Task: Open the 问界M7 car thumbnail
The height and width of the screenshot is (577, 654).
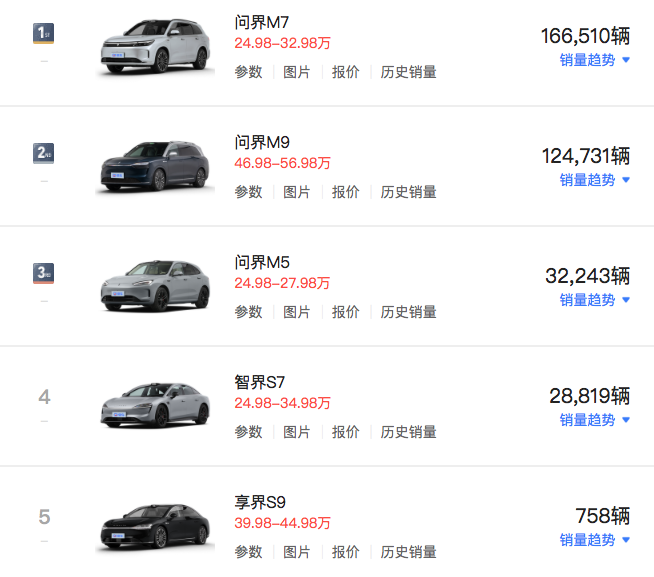Action: point(155,47)
